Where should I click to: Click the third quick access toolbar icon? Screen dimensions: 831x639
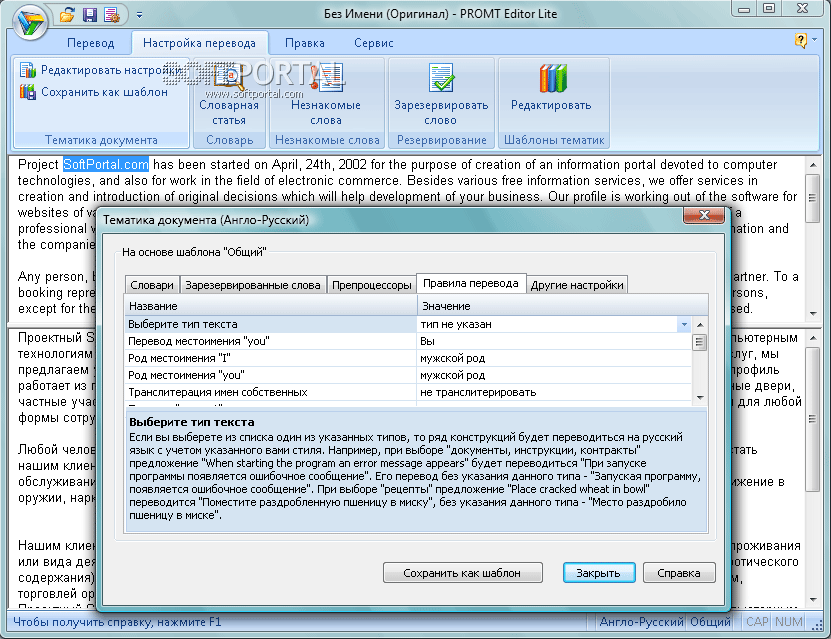click(112, 15)
